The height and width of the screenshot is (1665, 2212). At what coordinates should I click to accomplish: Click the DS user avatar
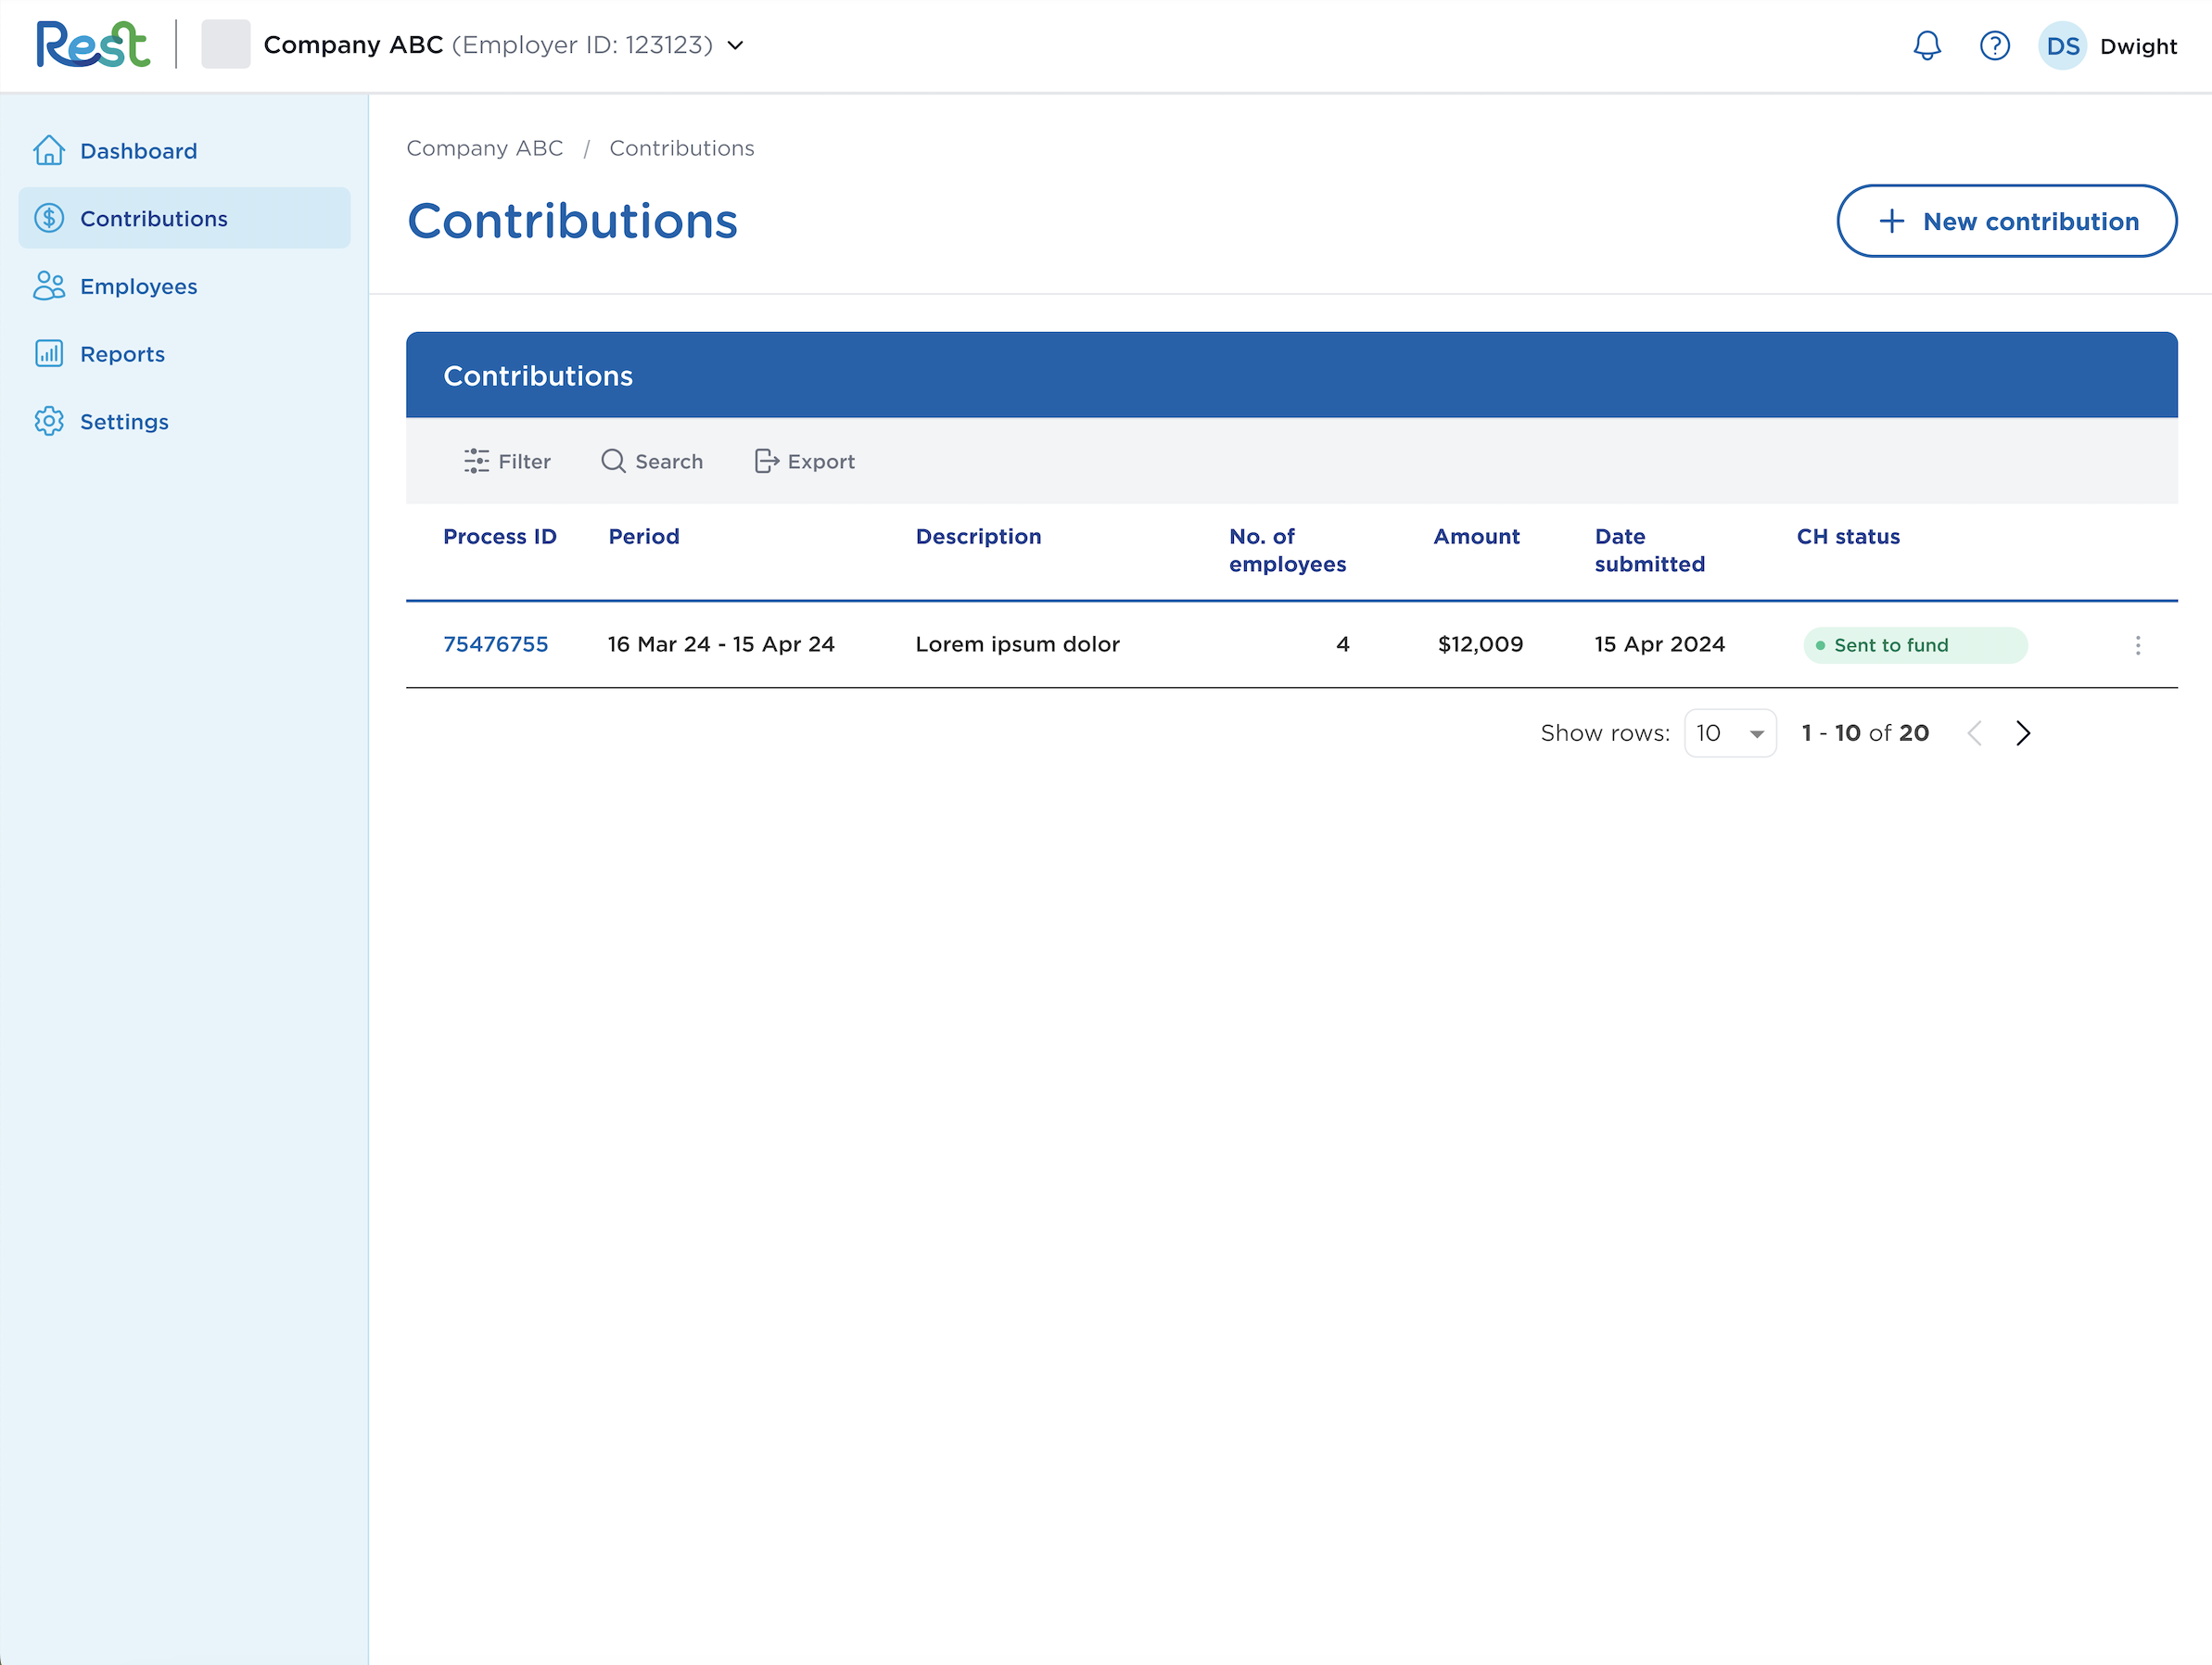pos(2061,45)
